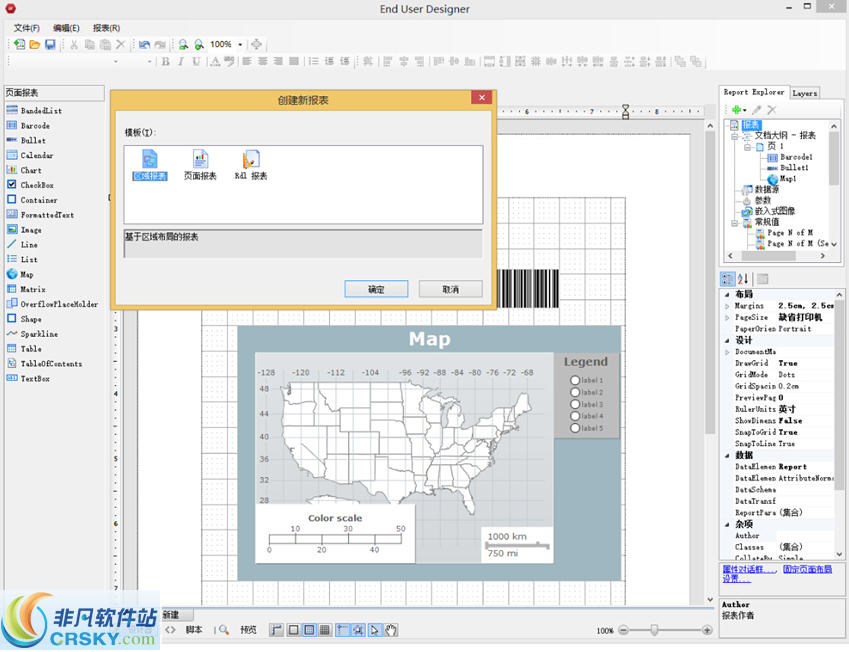Collapse the 数据 property category

click(727, 455)
